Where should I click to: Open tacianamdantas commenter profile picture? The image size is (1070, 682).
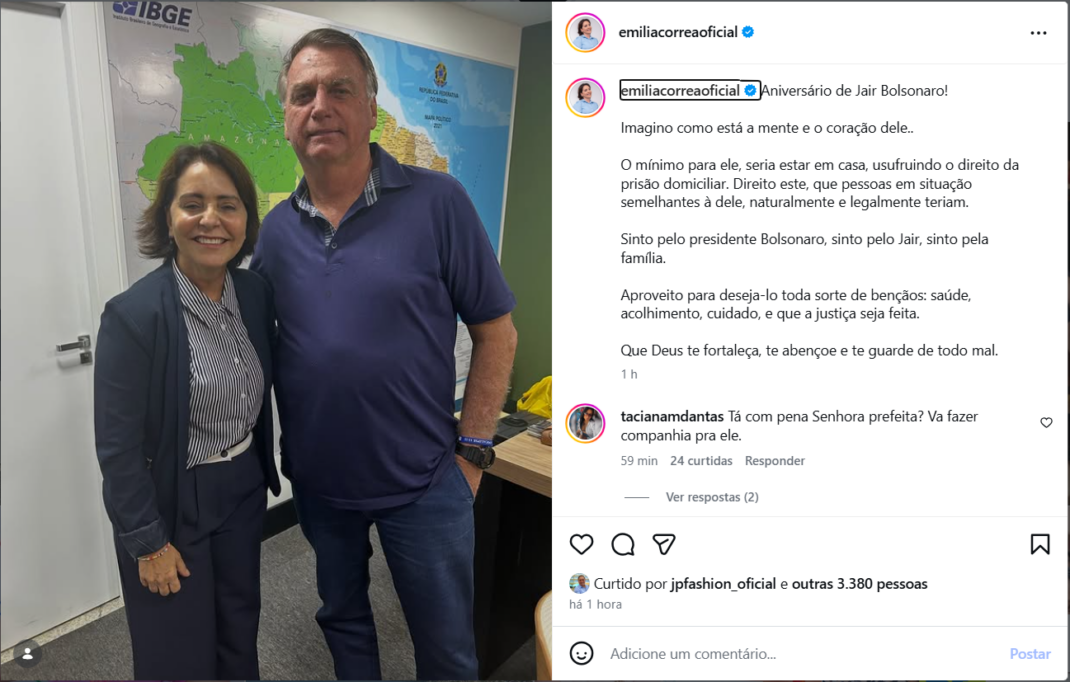point(585,423)
